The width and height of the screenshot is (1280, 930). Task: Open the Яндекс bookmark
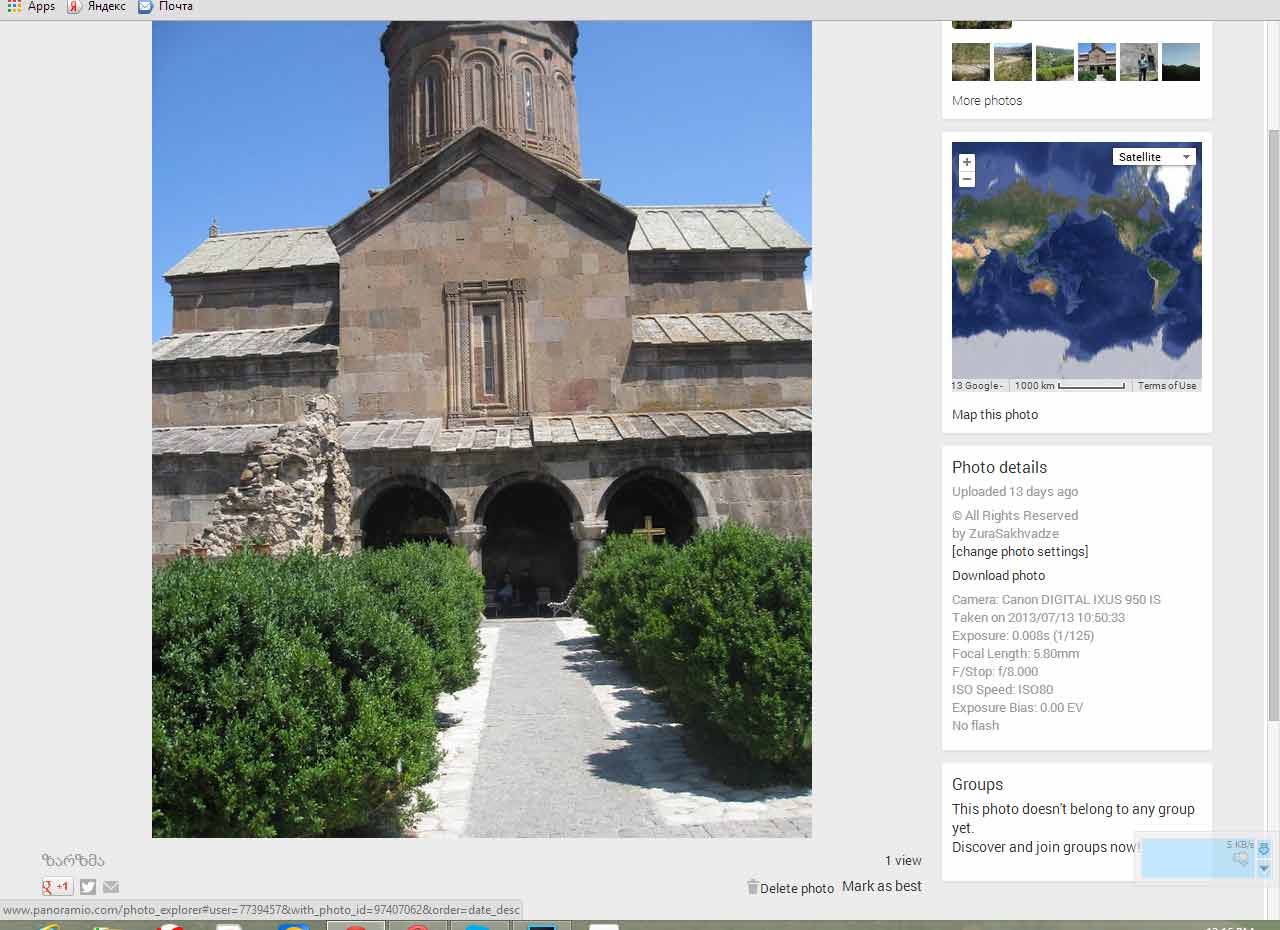point(97,6)
